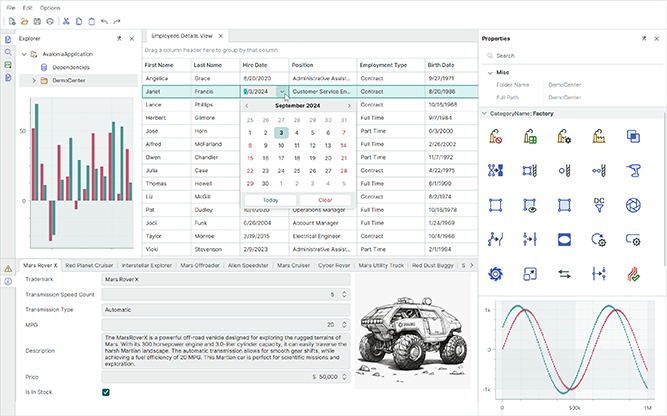Collapse the AvaloniaApplication tree node
The image size is (667, 416).
point(22,54)
